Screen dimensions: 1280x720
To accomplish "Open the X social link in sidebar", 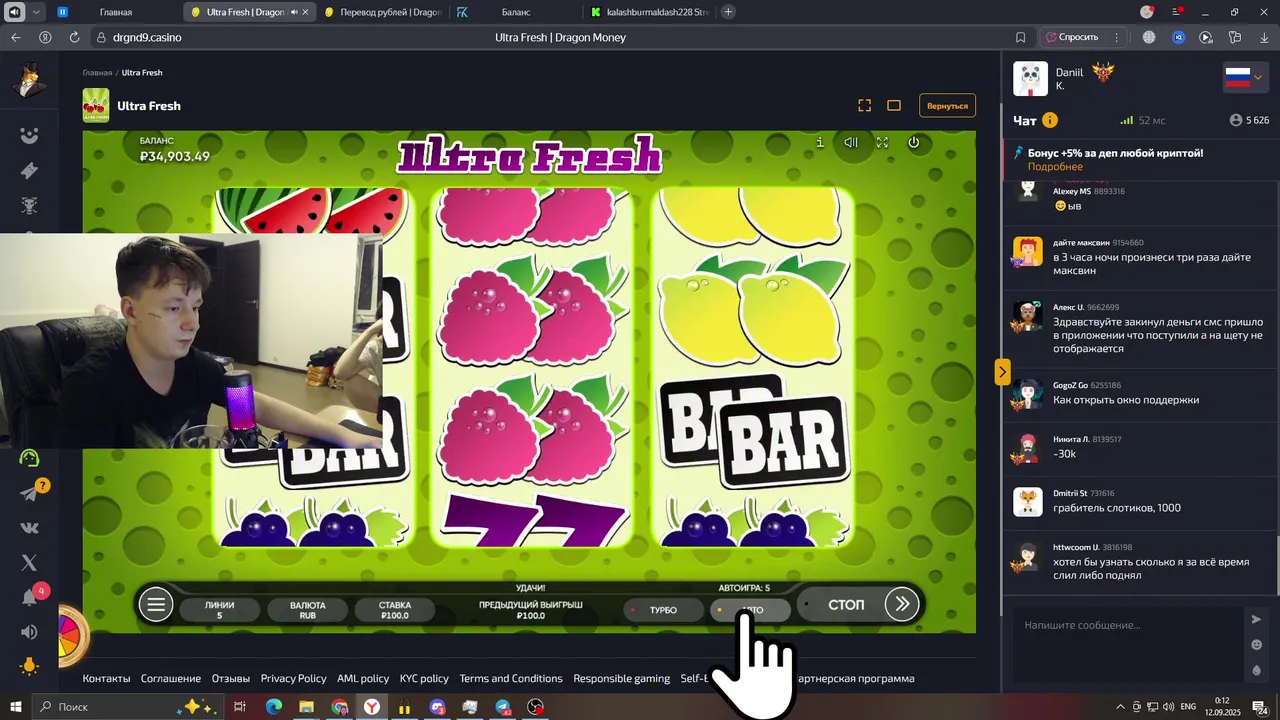I will [x=29, y=563].
